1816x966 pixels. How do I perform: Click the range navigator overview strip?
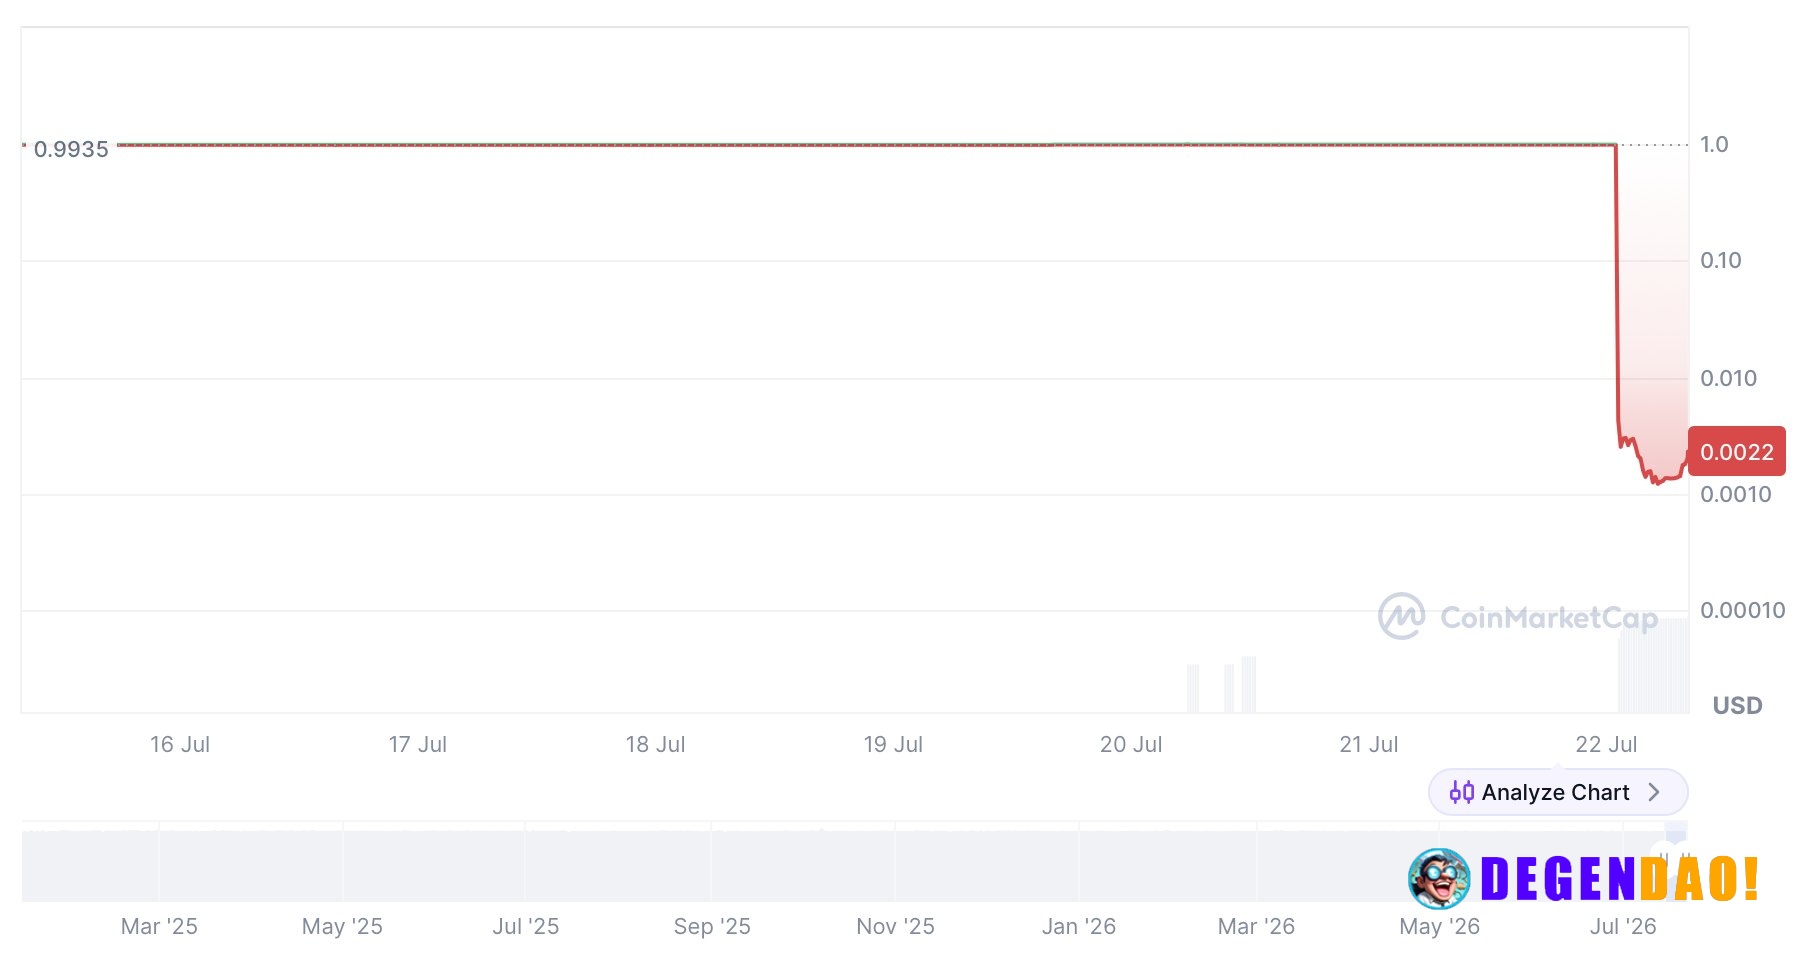coord(854,862)
